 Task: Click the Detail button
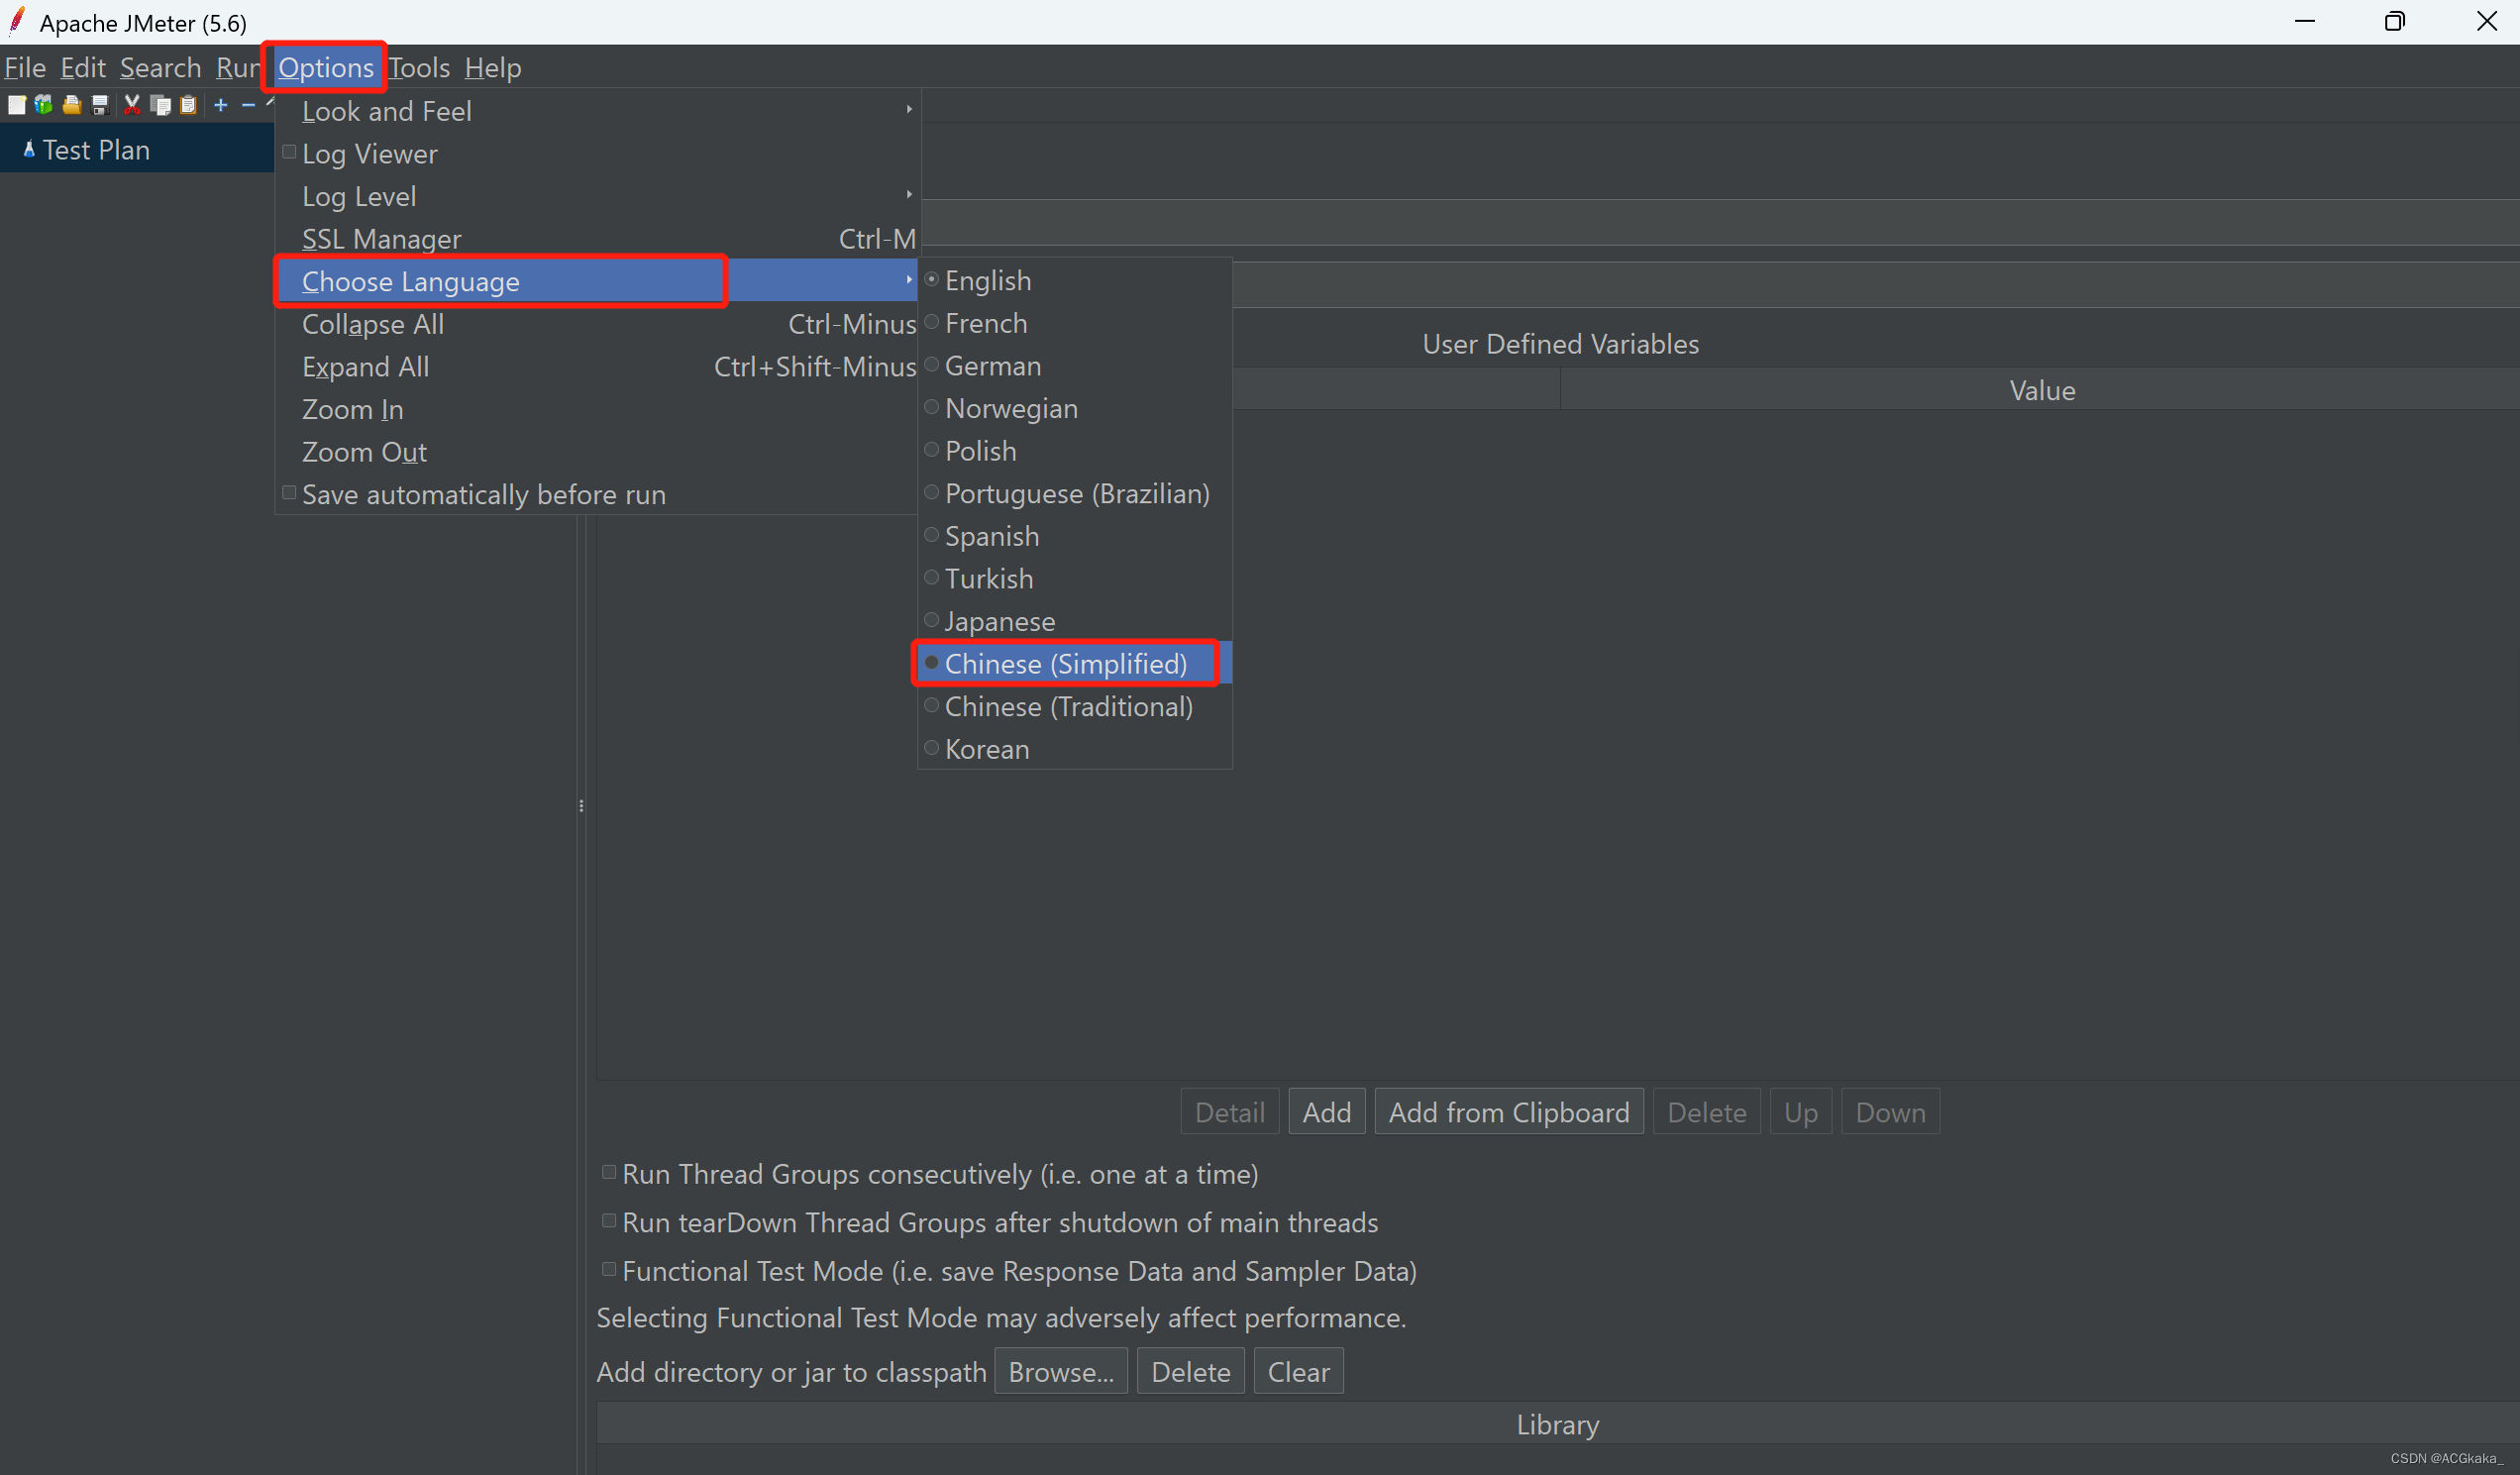tap(1230, 1112)
